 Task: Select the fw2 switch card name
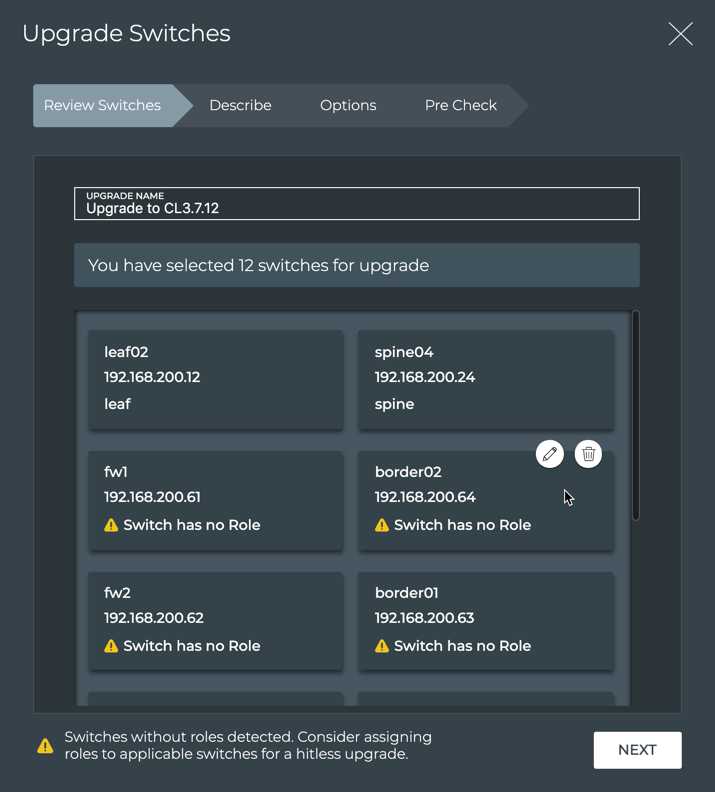tap(117, 593)
